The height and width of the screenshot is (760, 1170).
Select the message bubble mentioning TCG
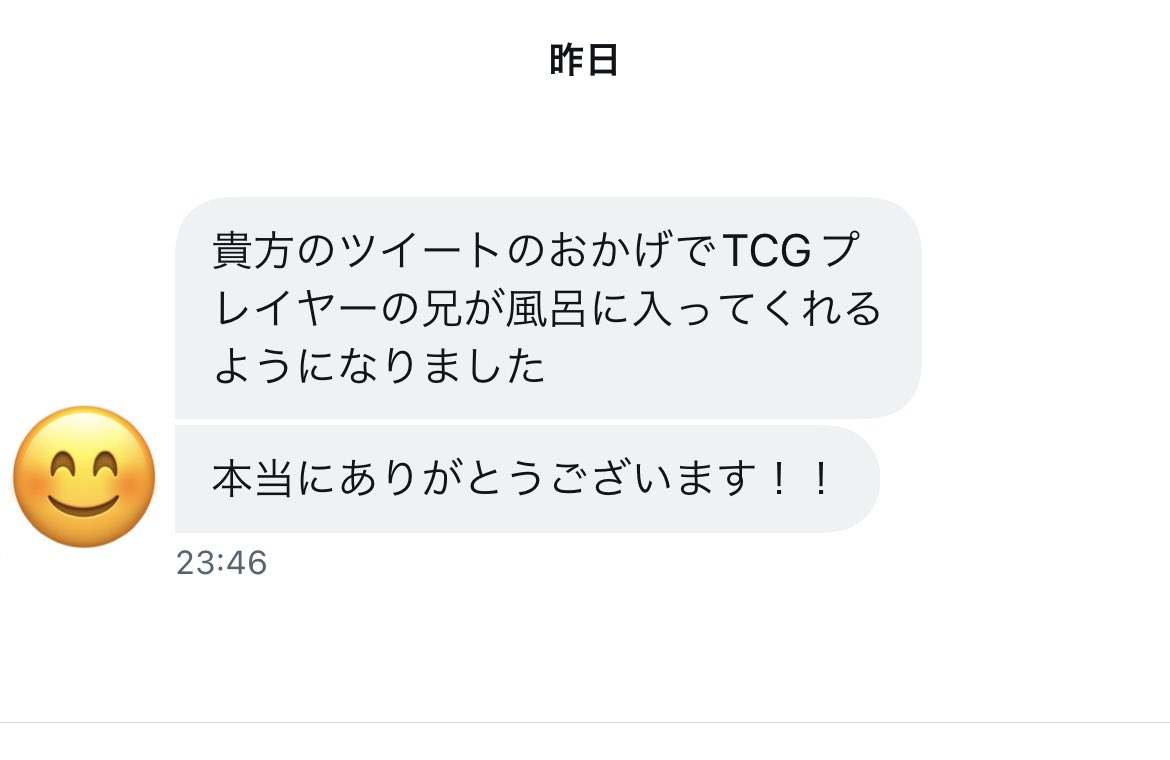pos(548,307)
